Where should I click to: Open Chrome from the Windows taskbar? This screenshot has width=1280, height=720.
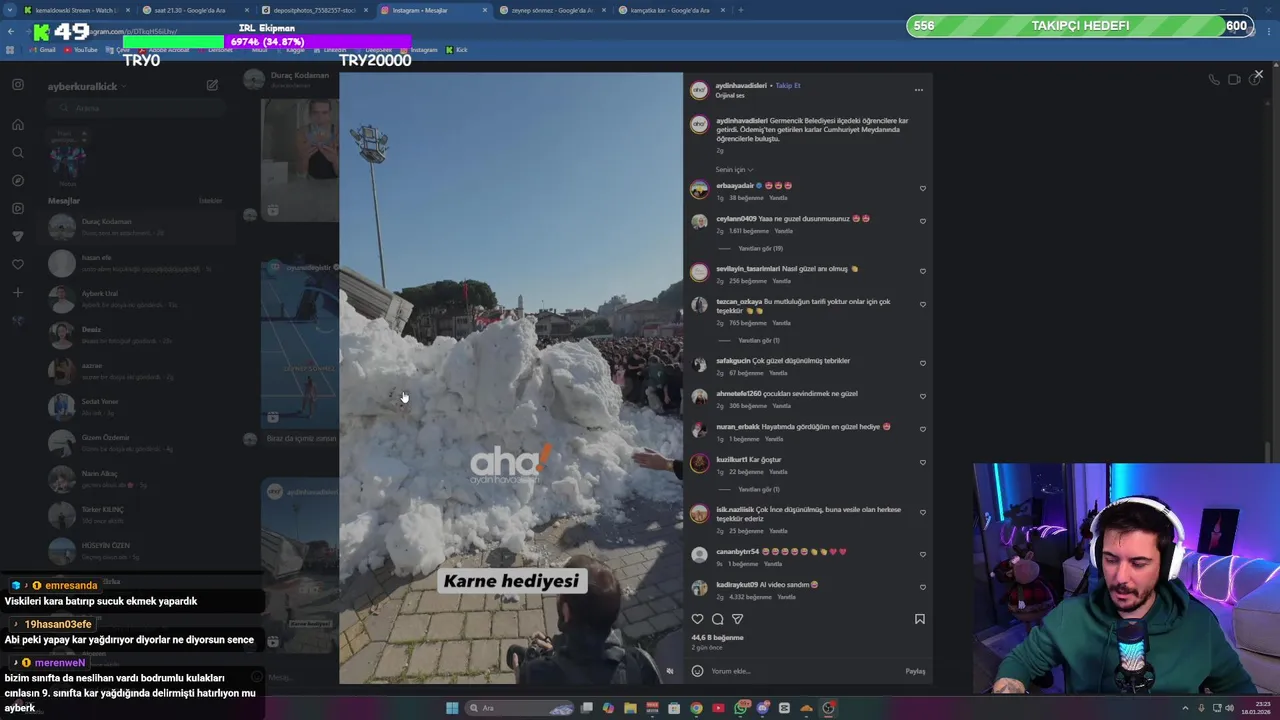696,708
